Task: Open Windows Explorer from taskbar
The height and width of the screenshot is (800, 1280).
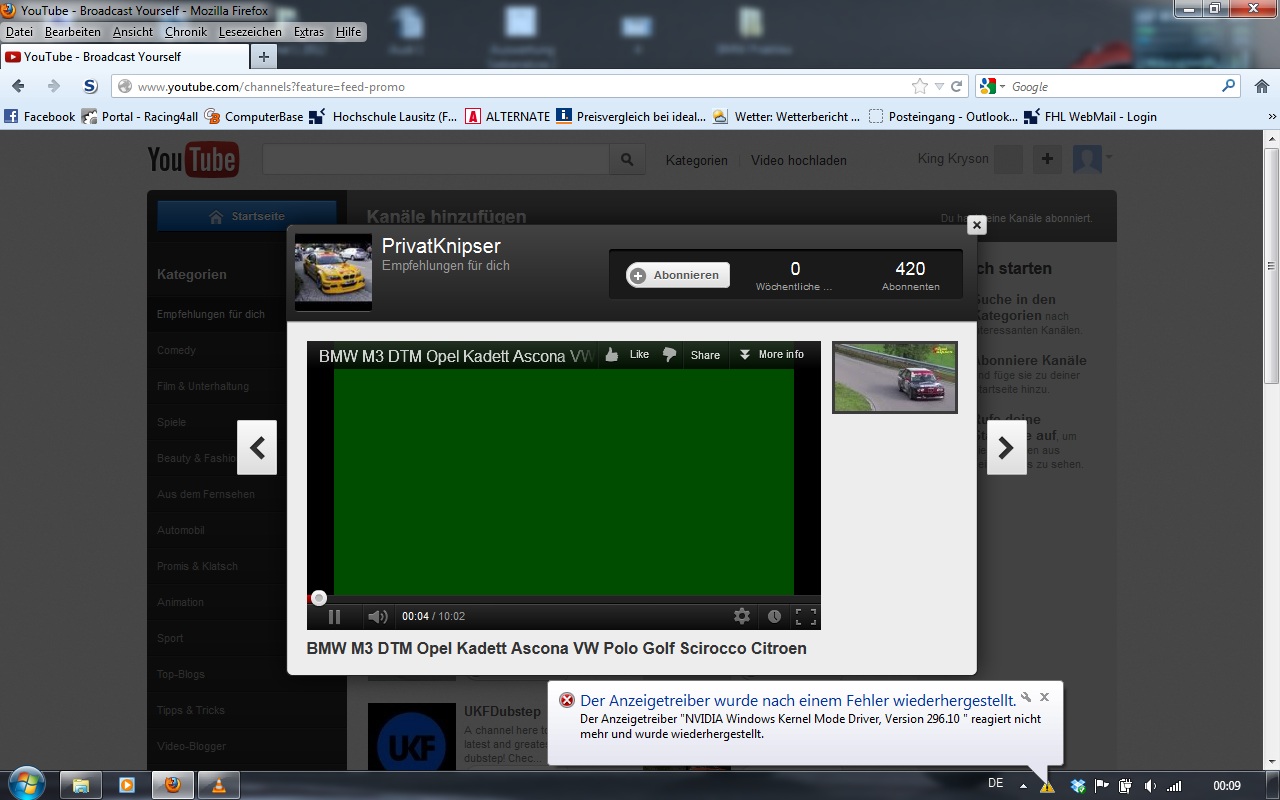Action: [x=82, y=785]
